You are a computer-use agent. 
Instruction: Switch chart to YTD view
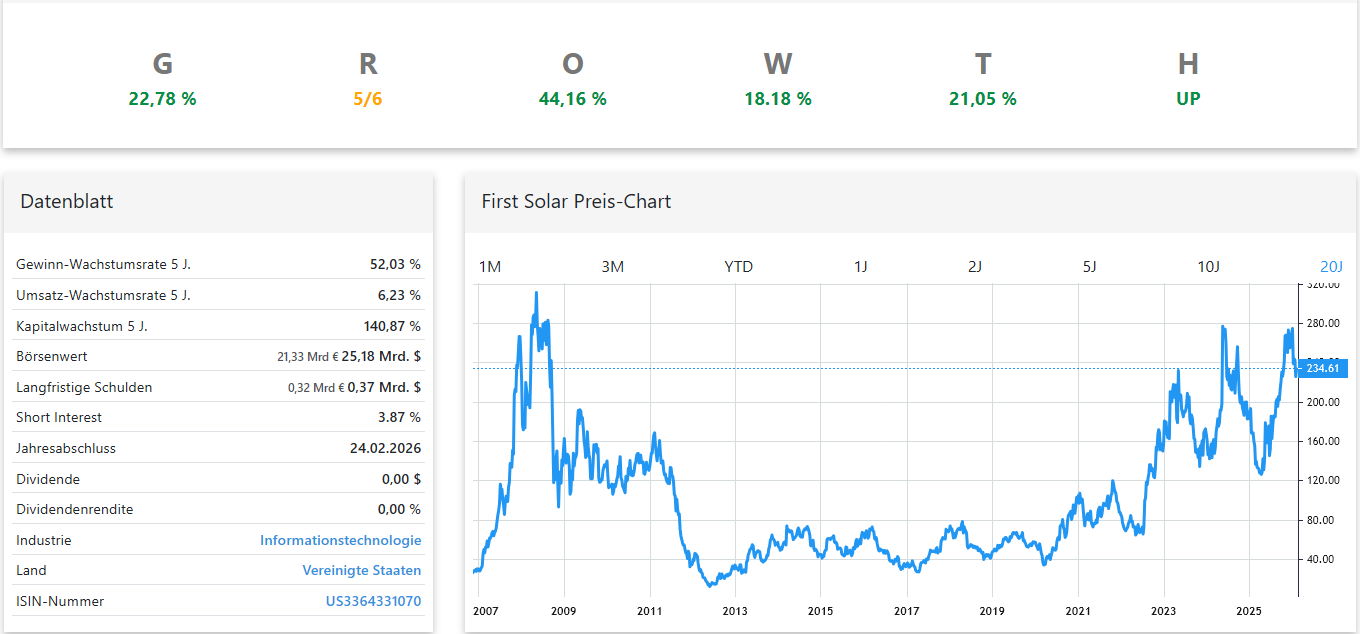[x=738, y=266]
